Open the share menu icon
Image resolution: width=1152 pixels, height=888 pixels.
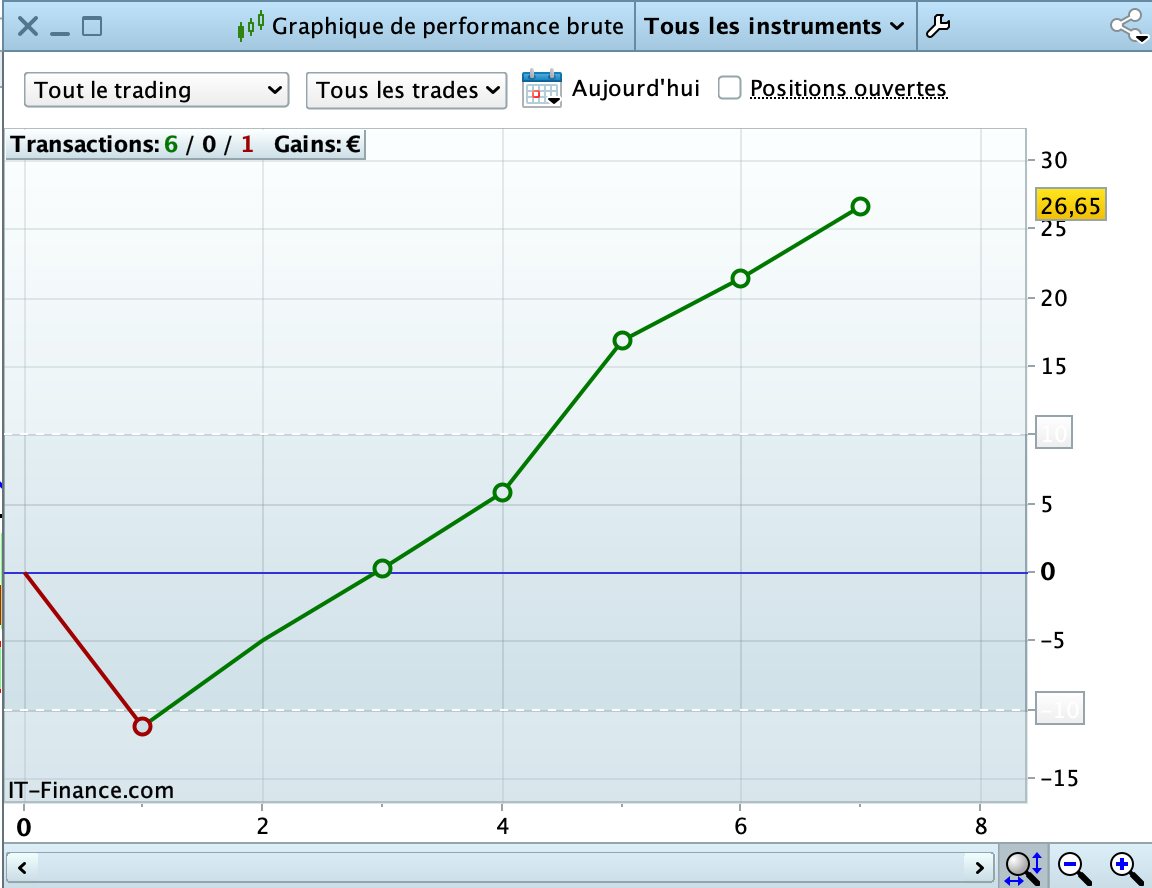click(1128, 27)
